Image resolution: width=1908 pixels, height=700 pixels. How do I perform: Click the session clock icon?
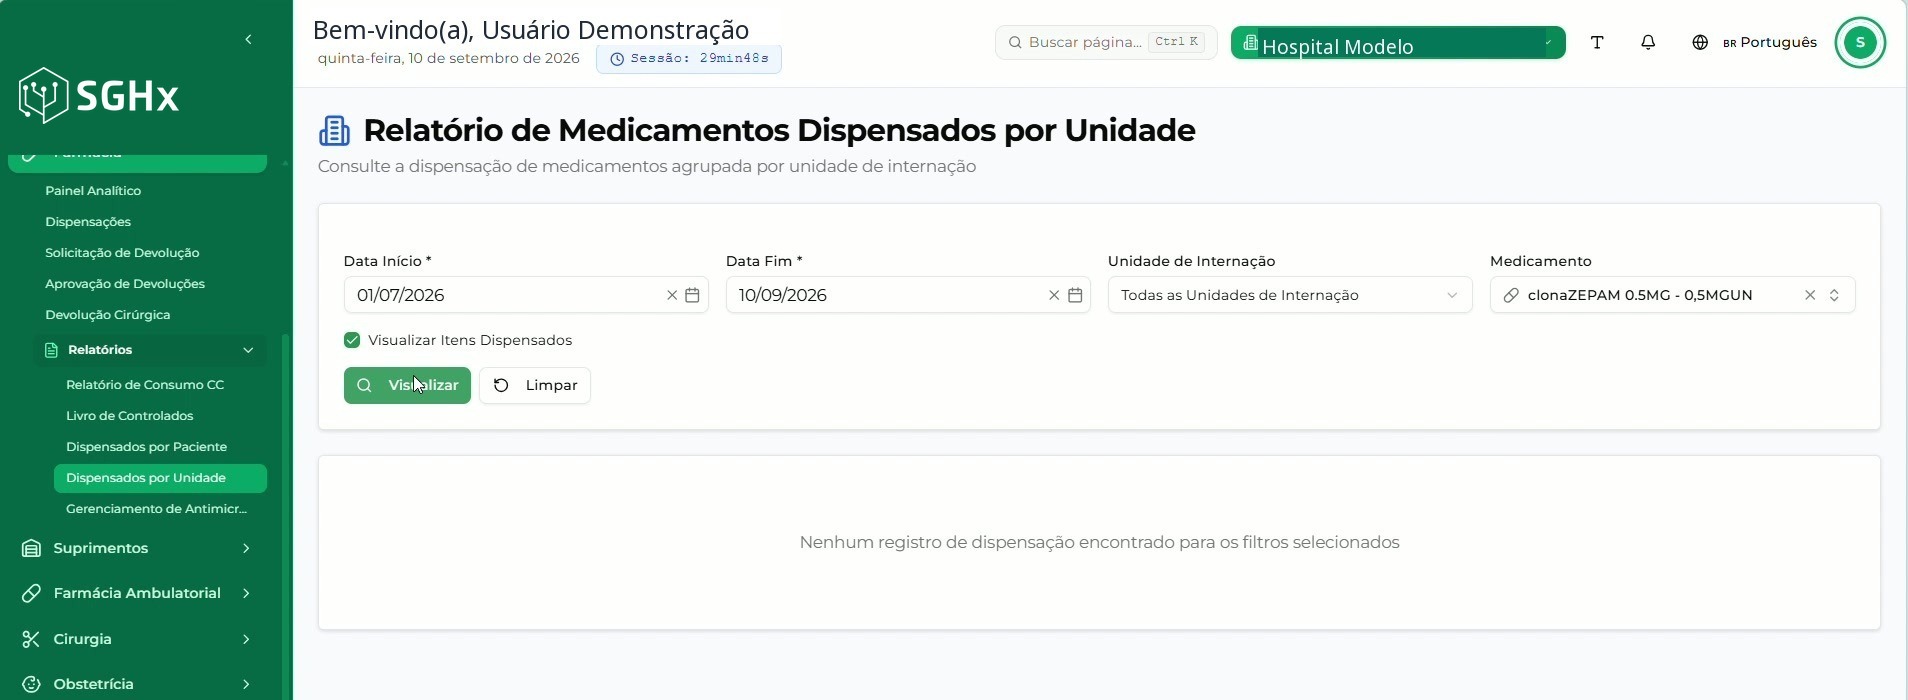[617, 59]
